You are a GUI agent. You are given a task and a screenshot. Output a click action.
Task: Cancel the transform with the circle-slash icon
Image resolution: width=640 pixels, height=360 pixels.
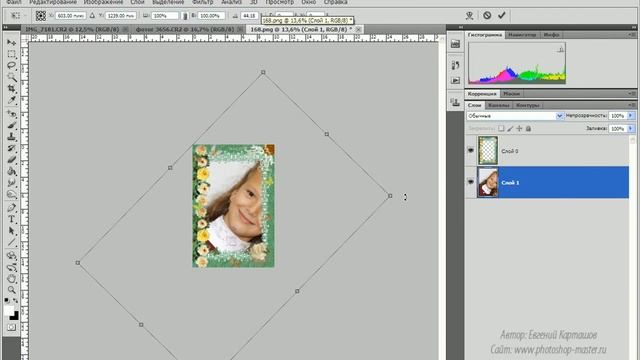click(x=487, y=16)
